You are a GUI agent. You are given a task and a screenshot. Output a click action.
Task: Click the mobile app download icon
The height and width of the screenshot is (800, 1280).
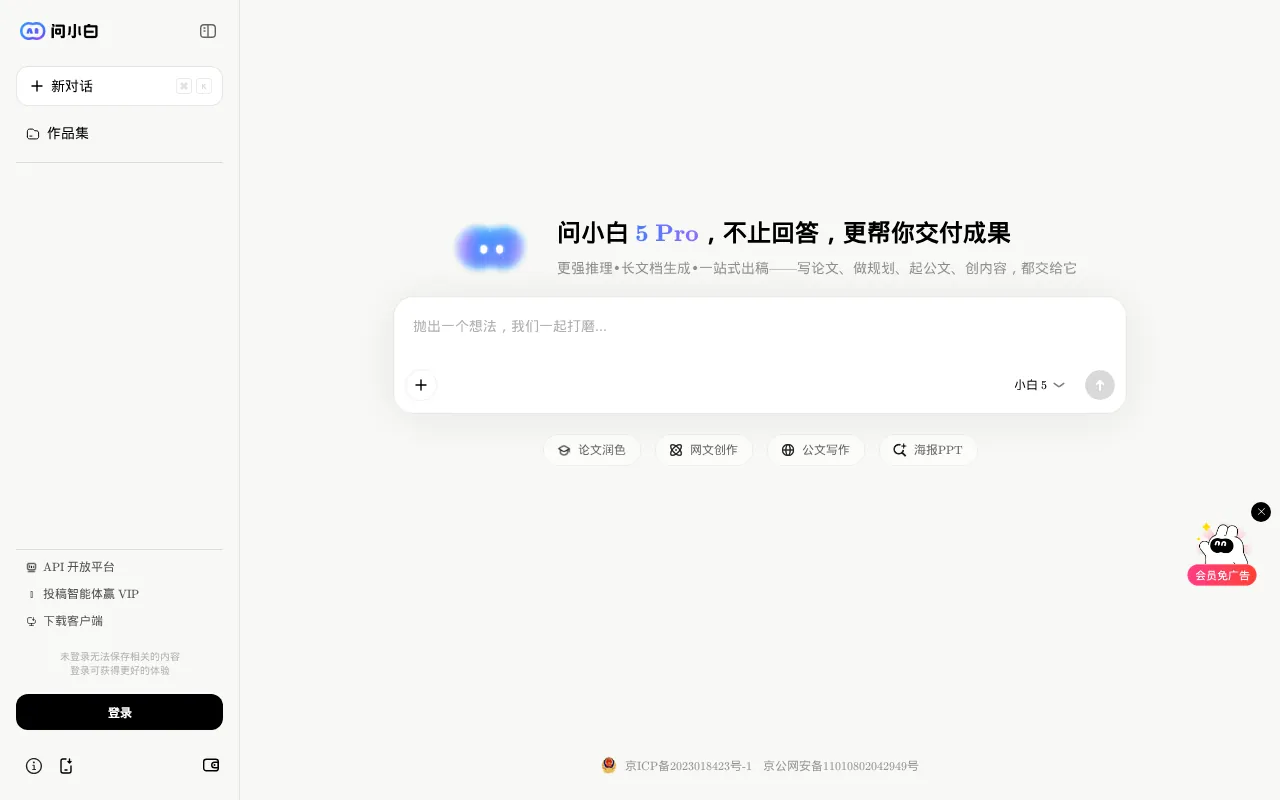[x=66, y=766]
